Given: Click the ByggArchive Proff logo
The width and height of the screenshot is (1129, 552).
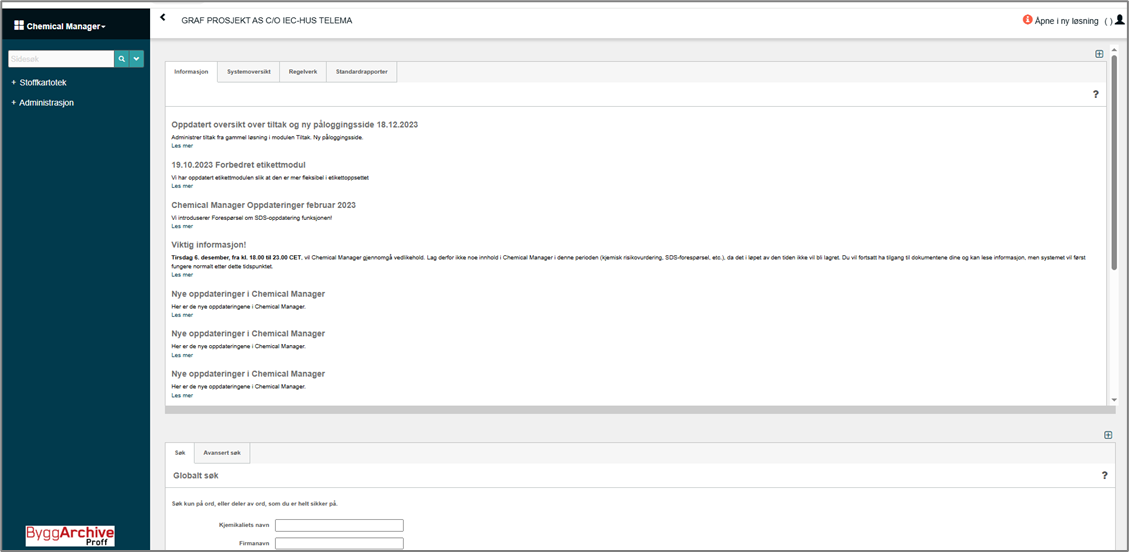Looking at the screenshot, I should [x=70, y=535].
